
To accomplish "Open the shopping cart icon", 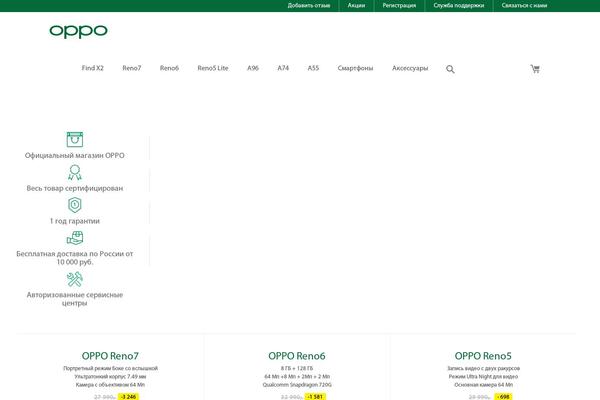I will point(535,69).
